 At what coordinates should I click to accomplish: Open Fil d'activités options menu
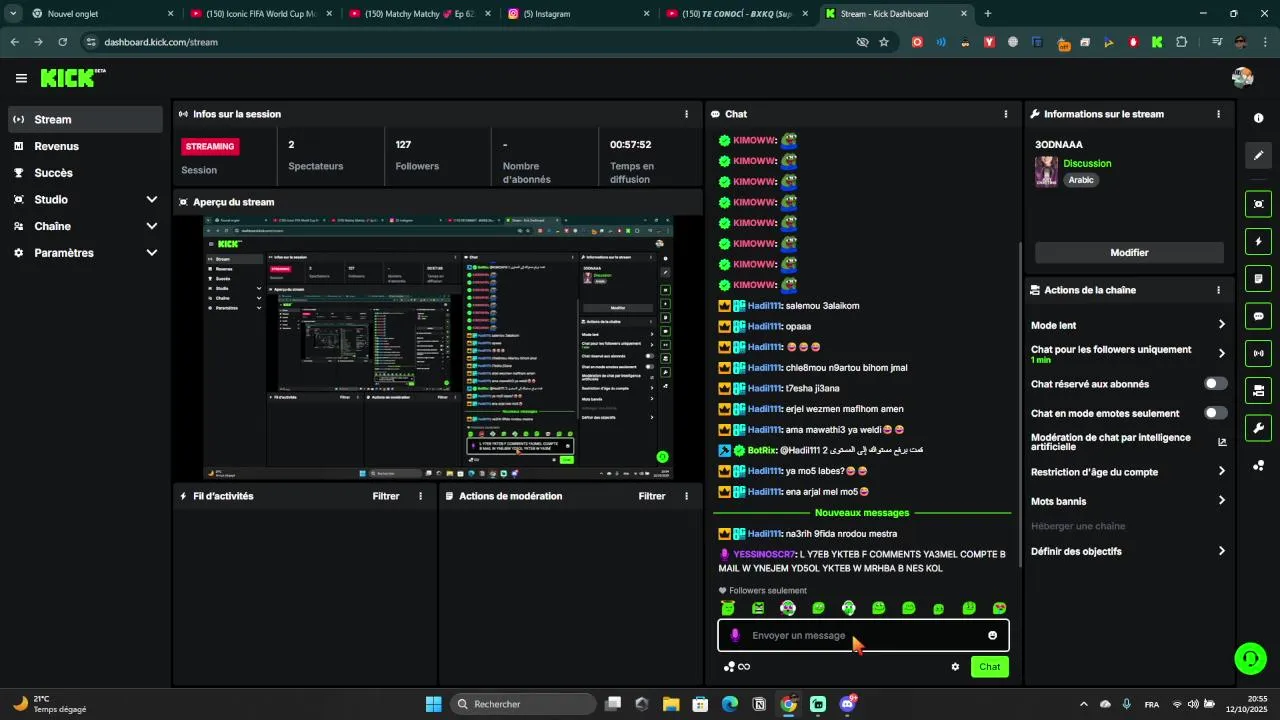[420, 496]
